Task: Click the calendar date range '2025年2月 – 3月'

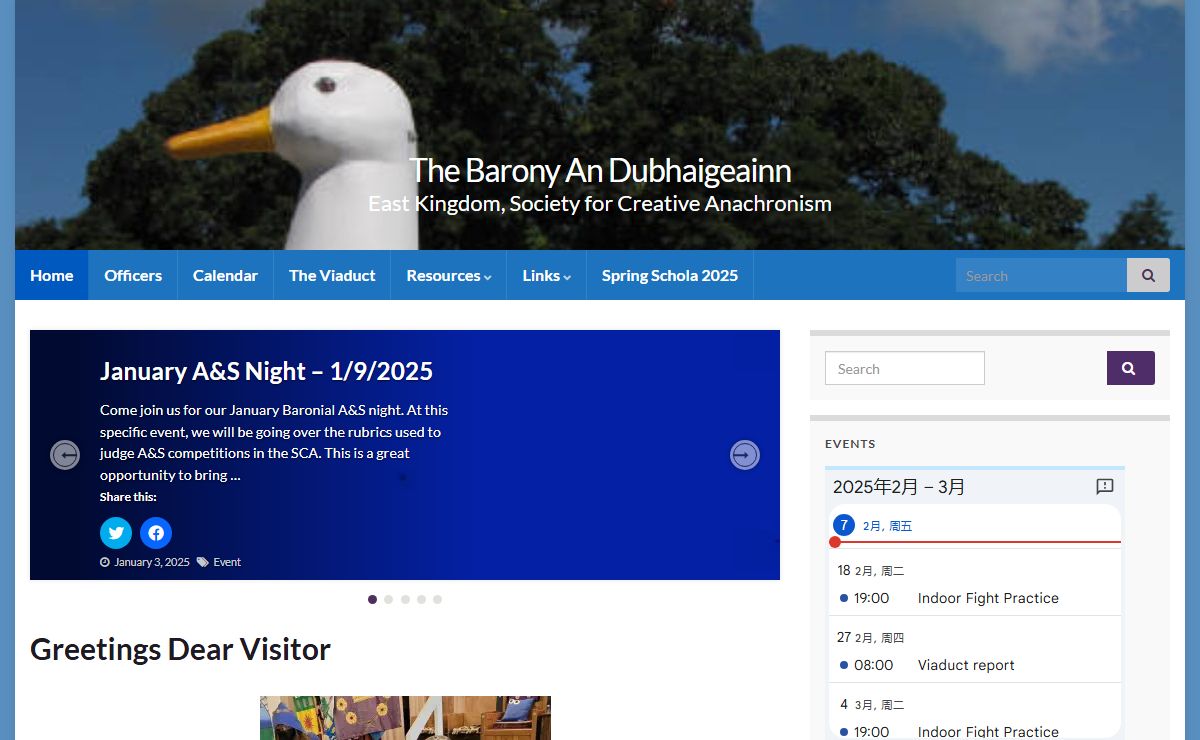Action: (899, 487)
